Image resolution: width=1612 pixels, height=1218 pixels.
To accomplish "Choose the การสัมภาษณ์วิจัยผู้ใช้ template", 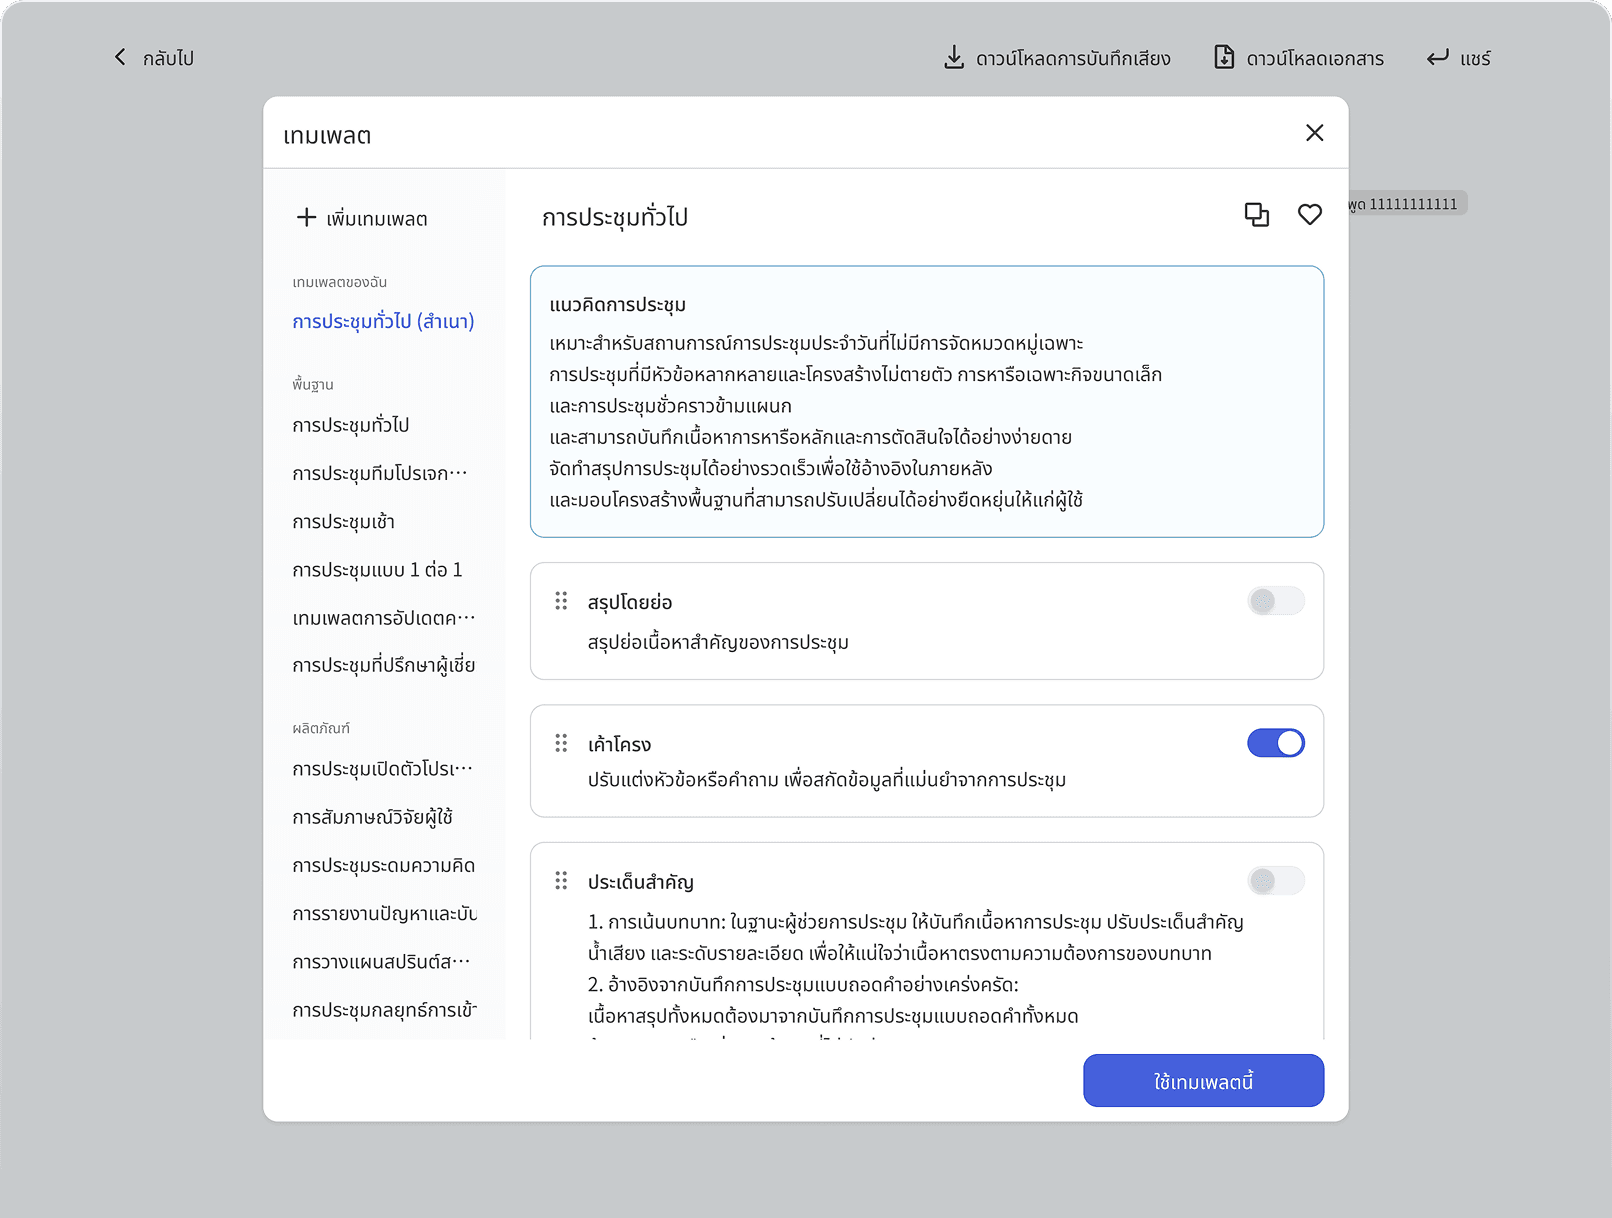I will 372,818.
